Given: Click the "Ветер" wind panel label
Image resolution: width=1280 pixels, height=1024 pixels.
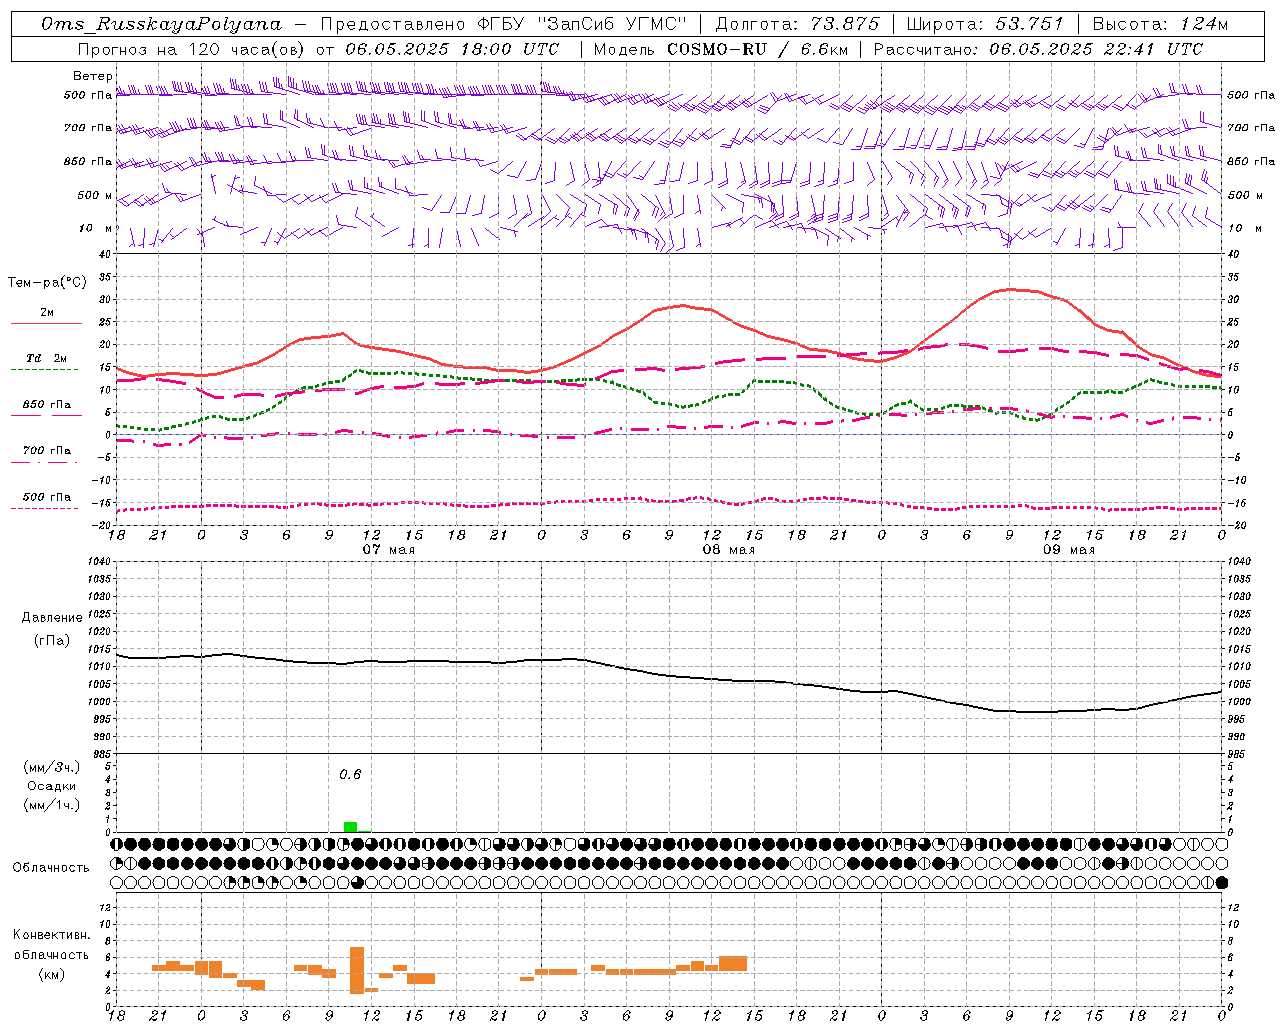Looking at the screenshot, I should pyautogui.click(x=92, y=76).
